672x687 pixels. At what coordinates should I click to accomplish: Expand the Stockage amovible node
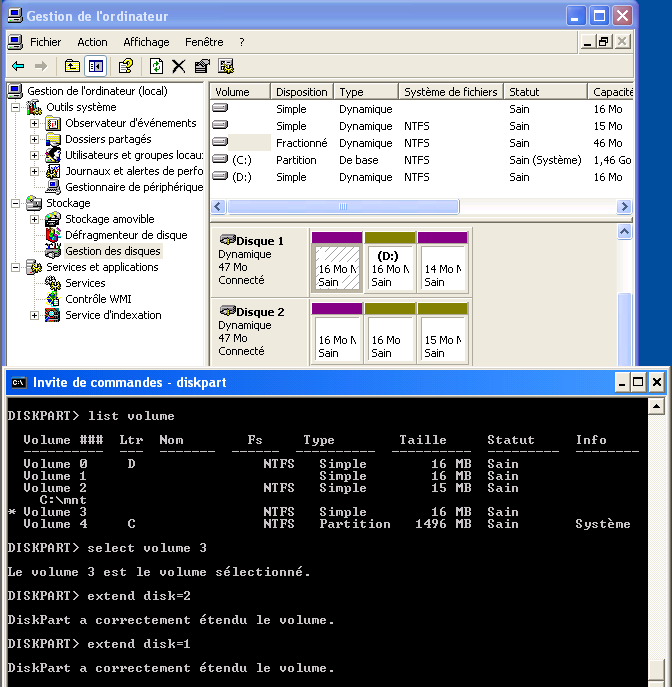coord(35,219)
